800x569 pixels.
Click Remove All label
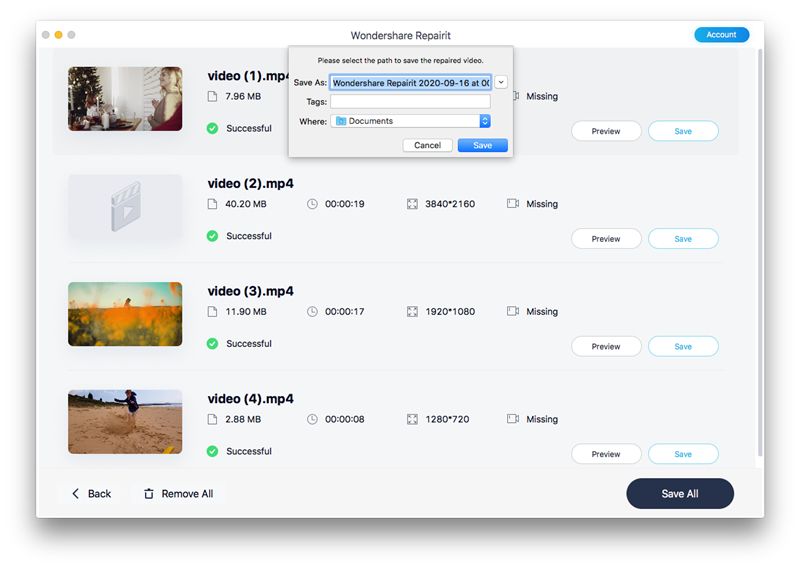coord(187,494)
